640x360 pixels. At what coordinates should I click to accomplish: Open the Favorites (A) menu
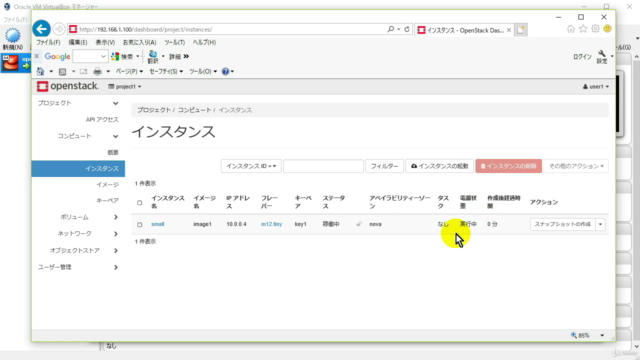(x=140, y=42)
